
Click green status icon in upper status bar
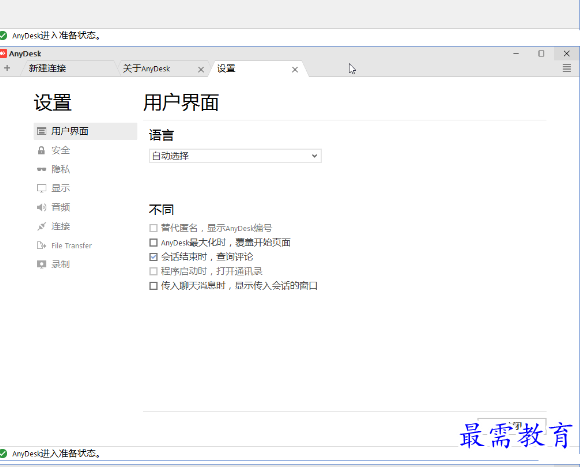[x=3, y=36]
